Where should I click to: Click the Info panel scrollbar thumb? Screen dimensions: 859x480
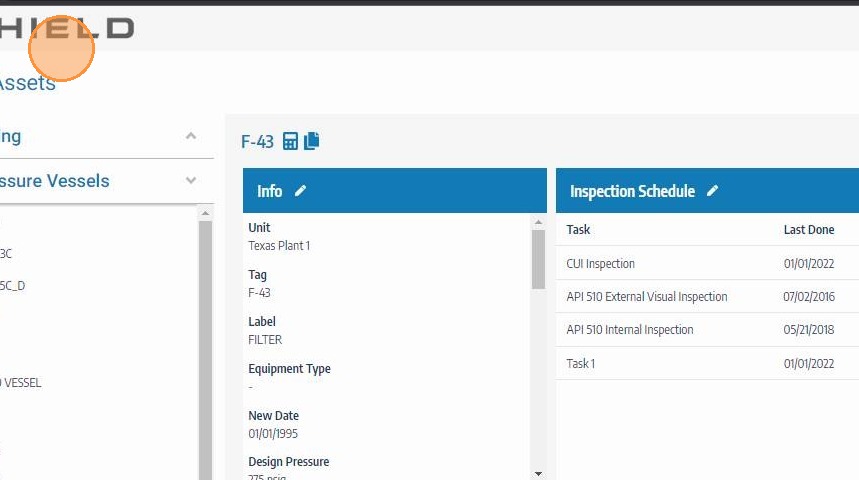coord(539,259)
